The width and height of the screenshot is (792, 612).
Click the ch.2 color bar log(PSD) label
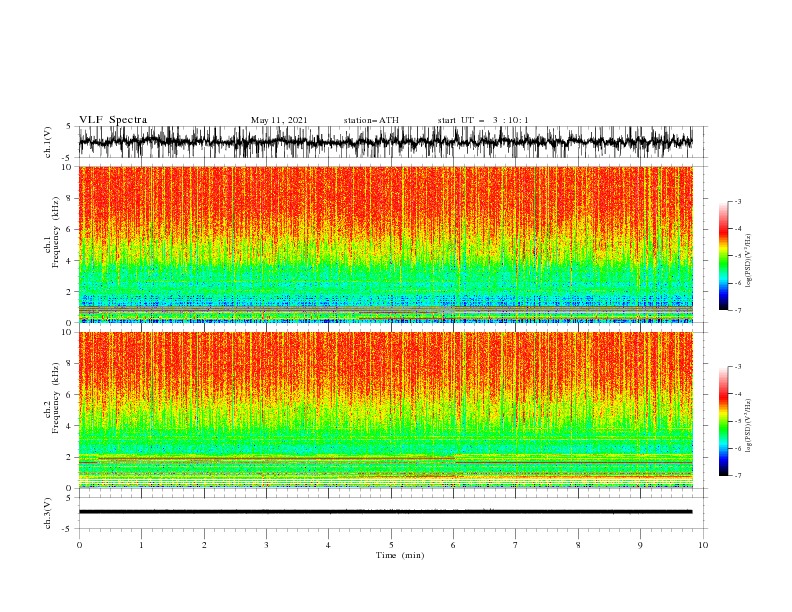point(749,425)
